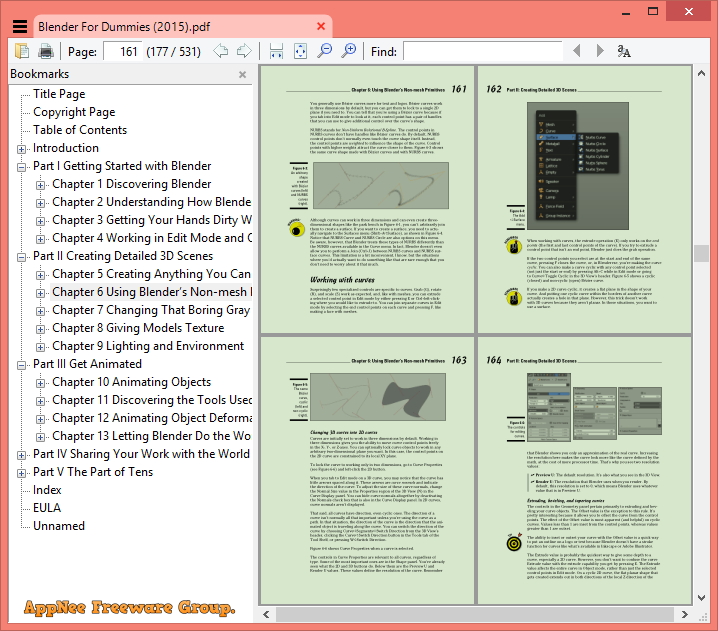
Task: Click page 163 thumbnail
Action: coord(367,471)
